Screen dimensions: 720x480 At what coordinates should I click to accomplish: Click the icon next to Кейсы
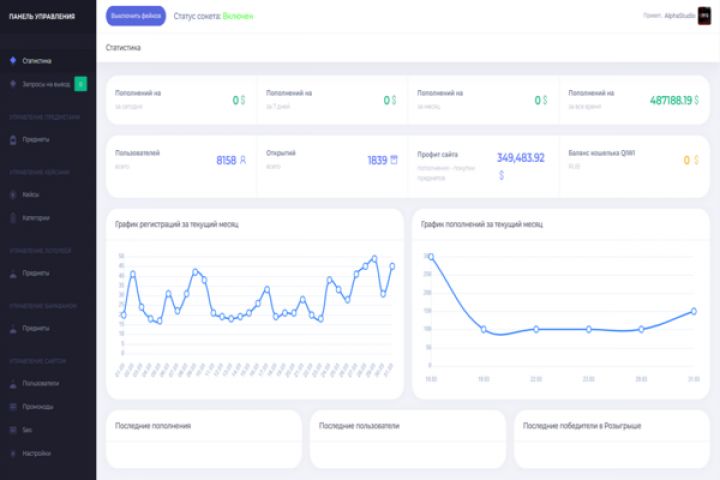click(x=13, y=194)
